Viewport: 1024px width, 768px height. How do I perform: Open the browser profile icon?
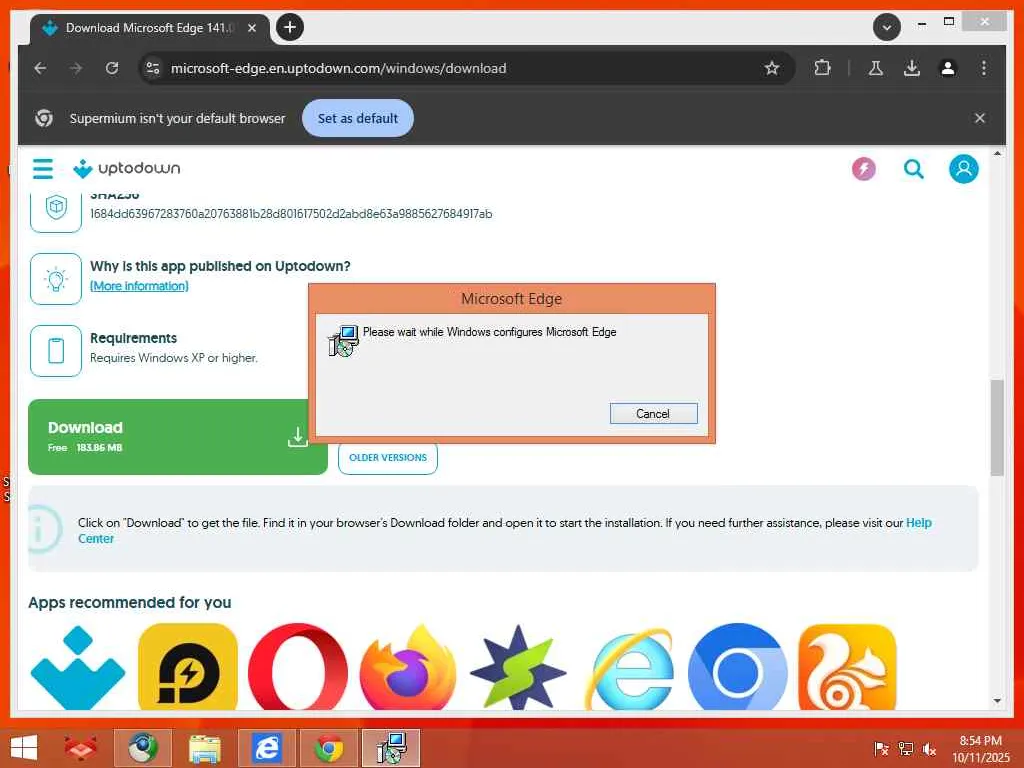tap(948, 68)
